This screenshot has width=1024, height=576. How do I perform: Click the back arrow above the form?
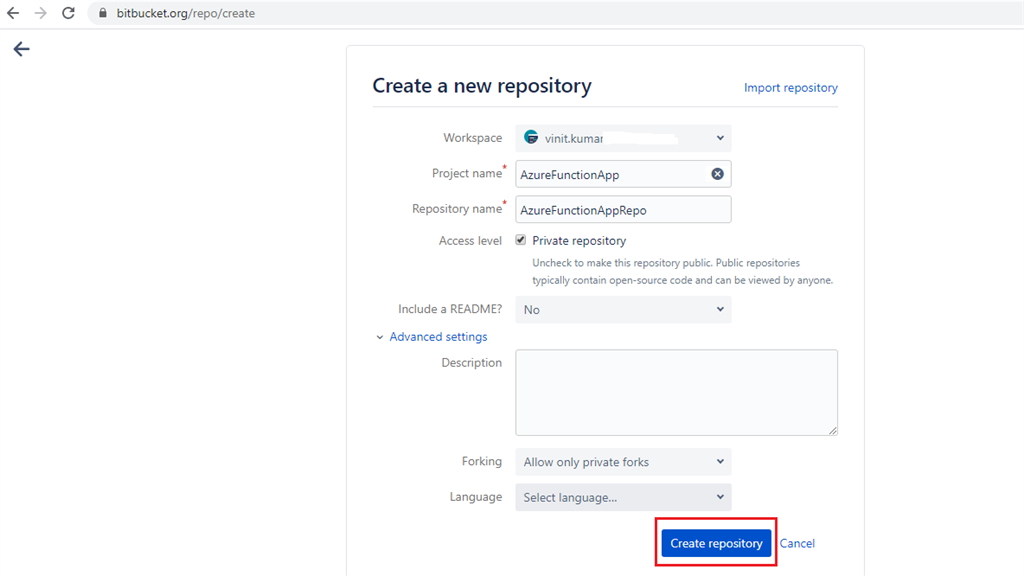(x=21, y=48)
